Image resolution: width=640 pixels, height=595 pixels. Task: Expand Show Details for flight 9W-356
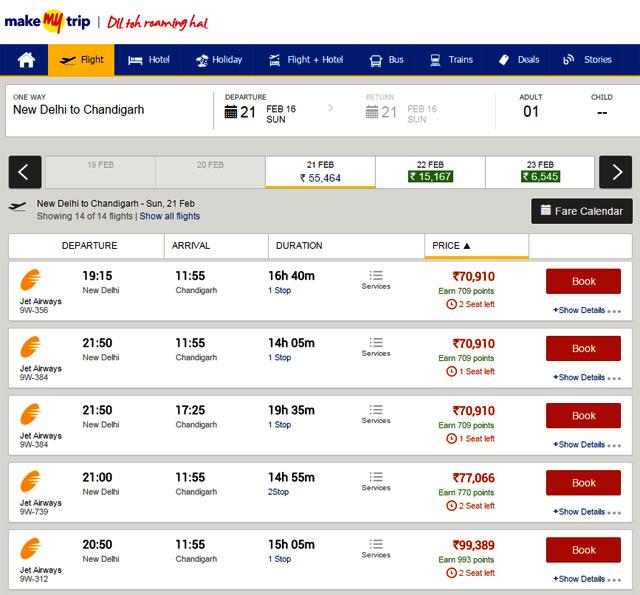pos(587,310)
